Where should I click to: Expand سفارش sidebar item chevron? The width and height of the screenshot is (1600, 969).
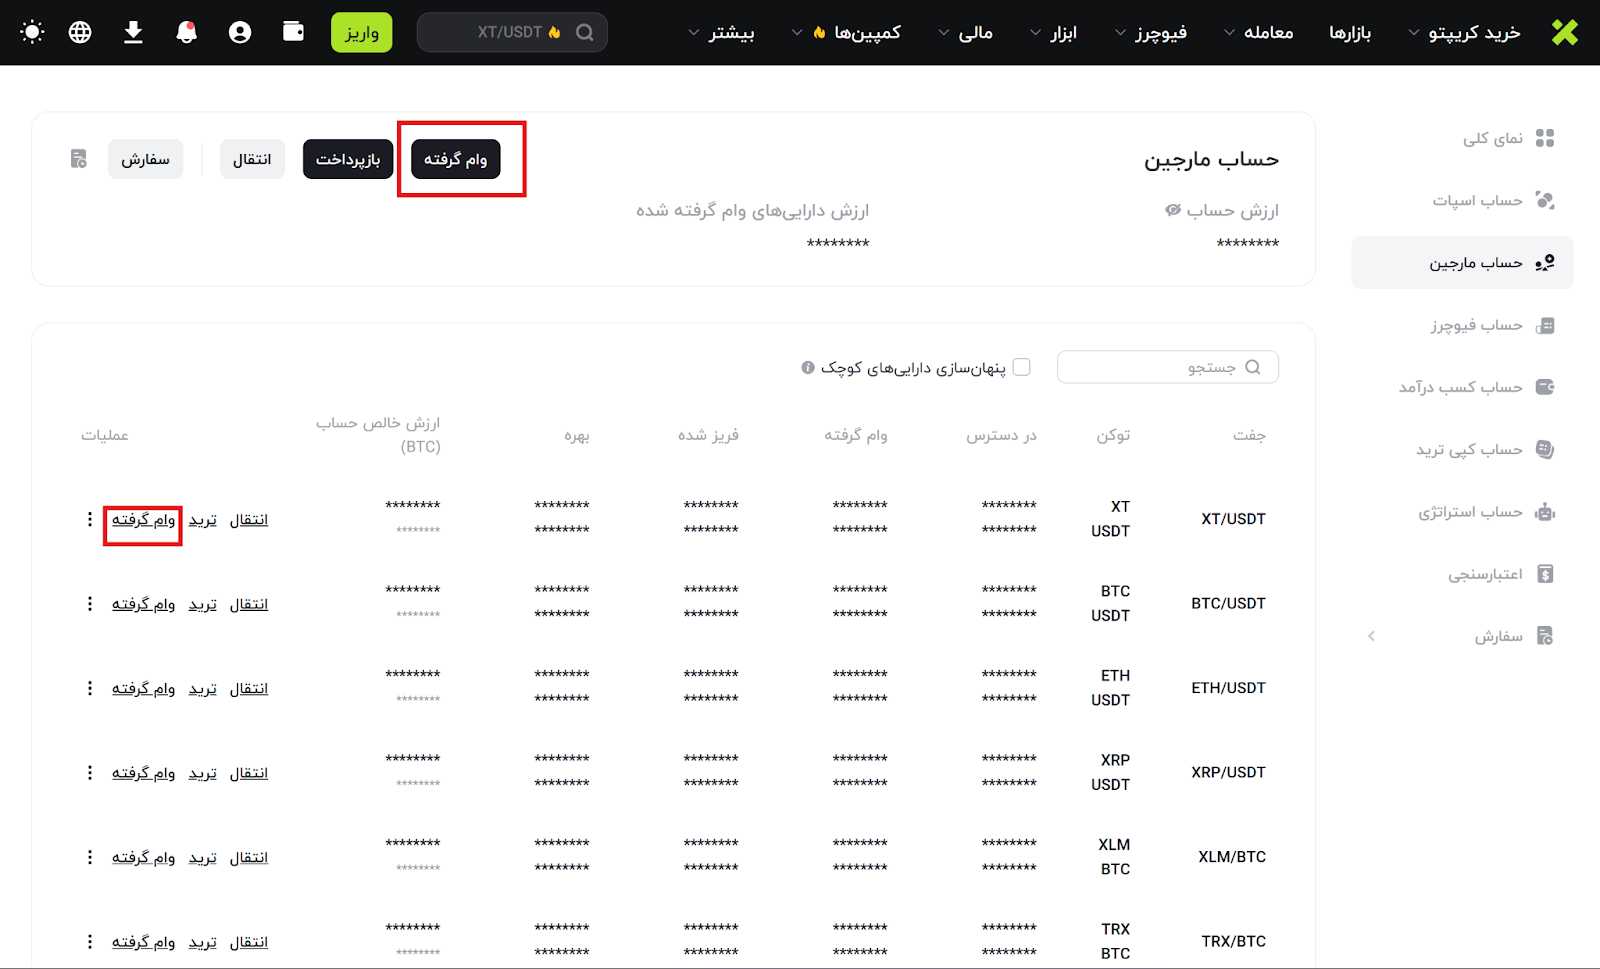pyautogui.click(x=1372, y=636)
